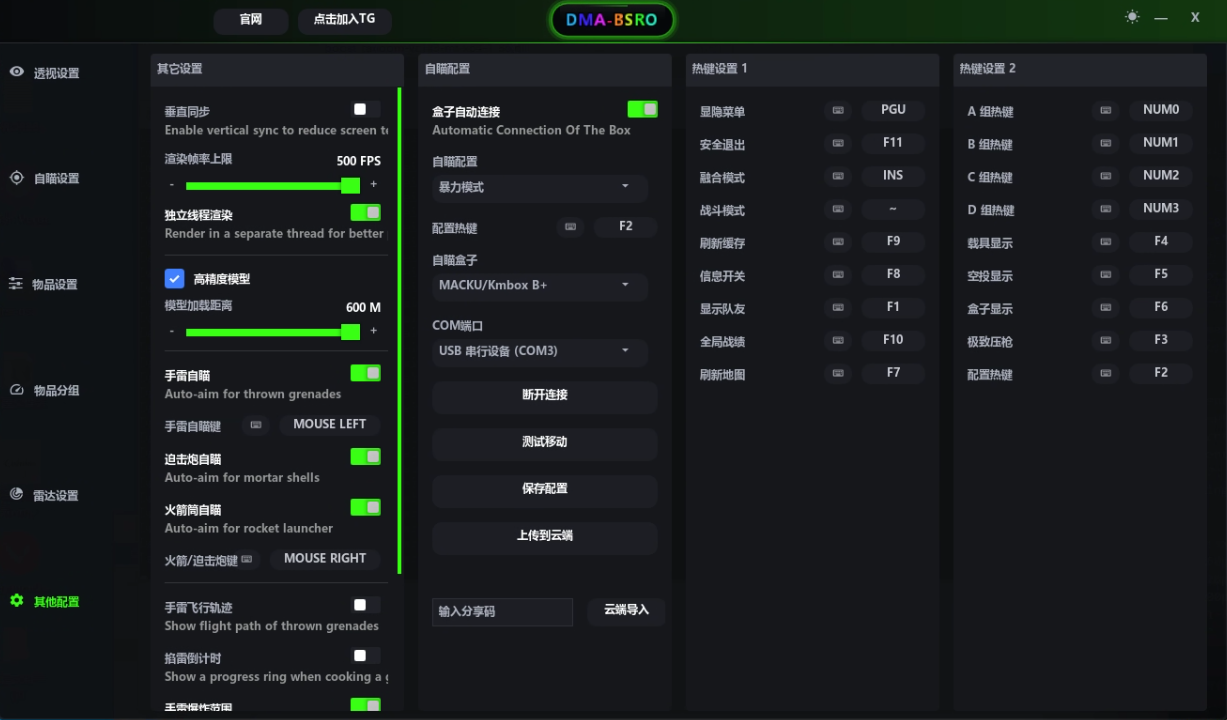Image resolution: width=1227 pixels, height=720 pixels.
Task: Click the 物品分组 gauge icon
Action: [x=16, y=390]
